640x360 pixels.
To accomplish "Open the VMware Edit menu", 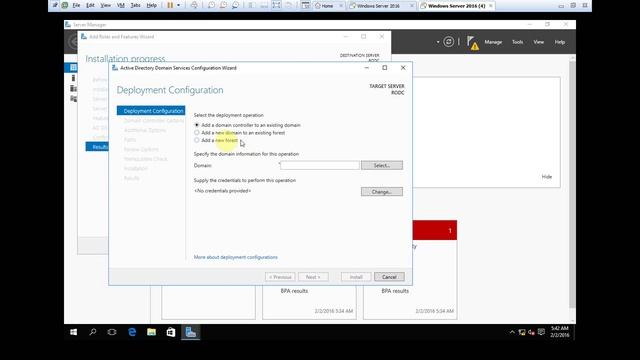I will point(90,5).
